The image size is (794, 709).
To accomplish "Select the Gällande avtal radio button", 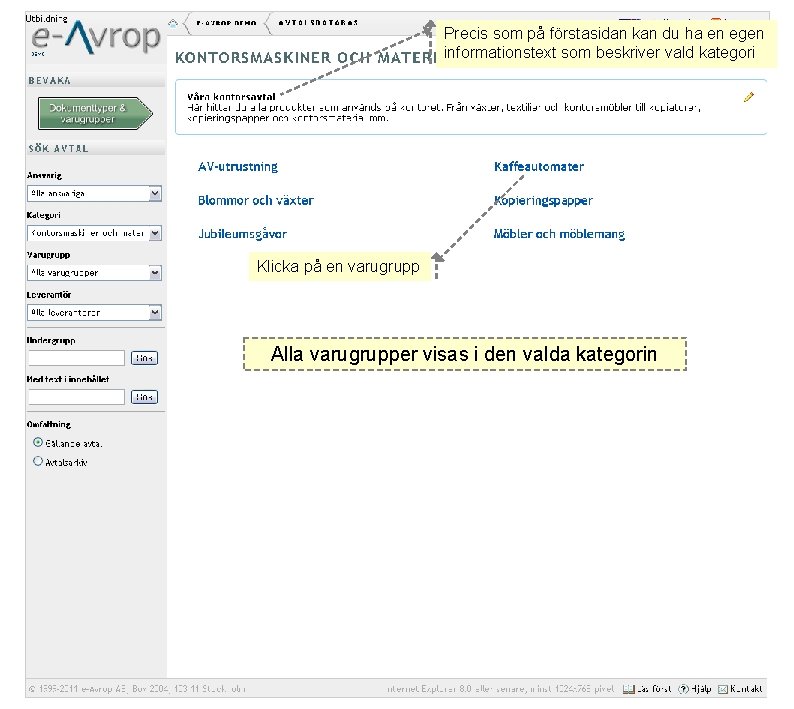I will pyautogui.click(x=38, y=442).
